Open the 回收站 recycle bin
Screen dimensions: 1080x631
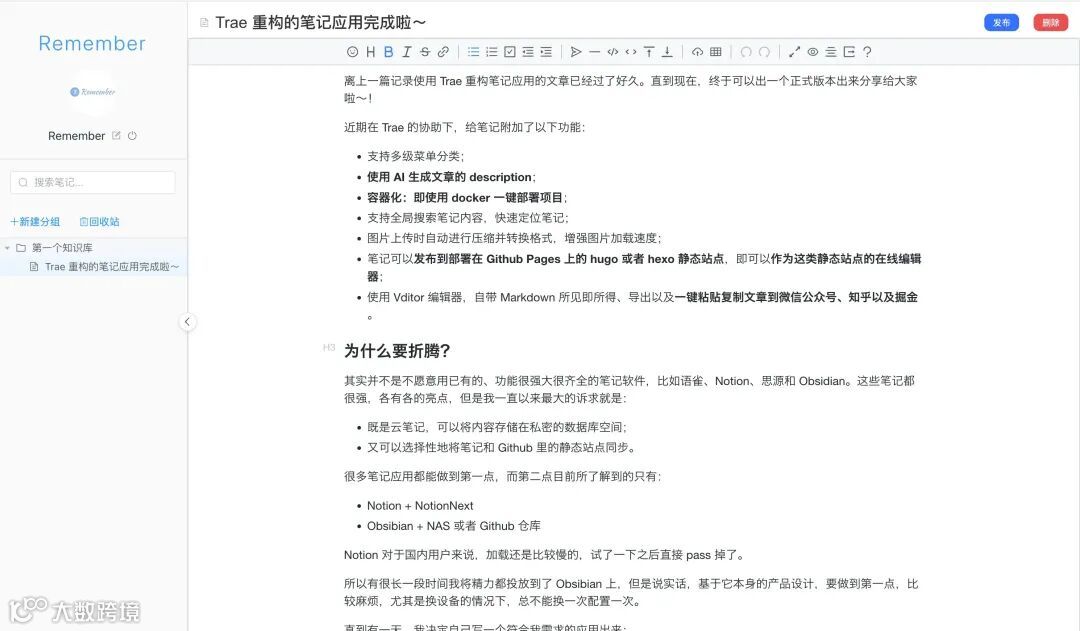100,222
